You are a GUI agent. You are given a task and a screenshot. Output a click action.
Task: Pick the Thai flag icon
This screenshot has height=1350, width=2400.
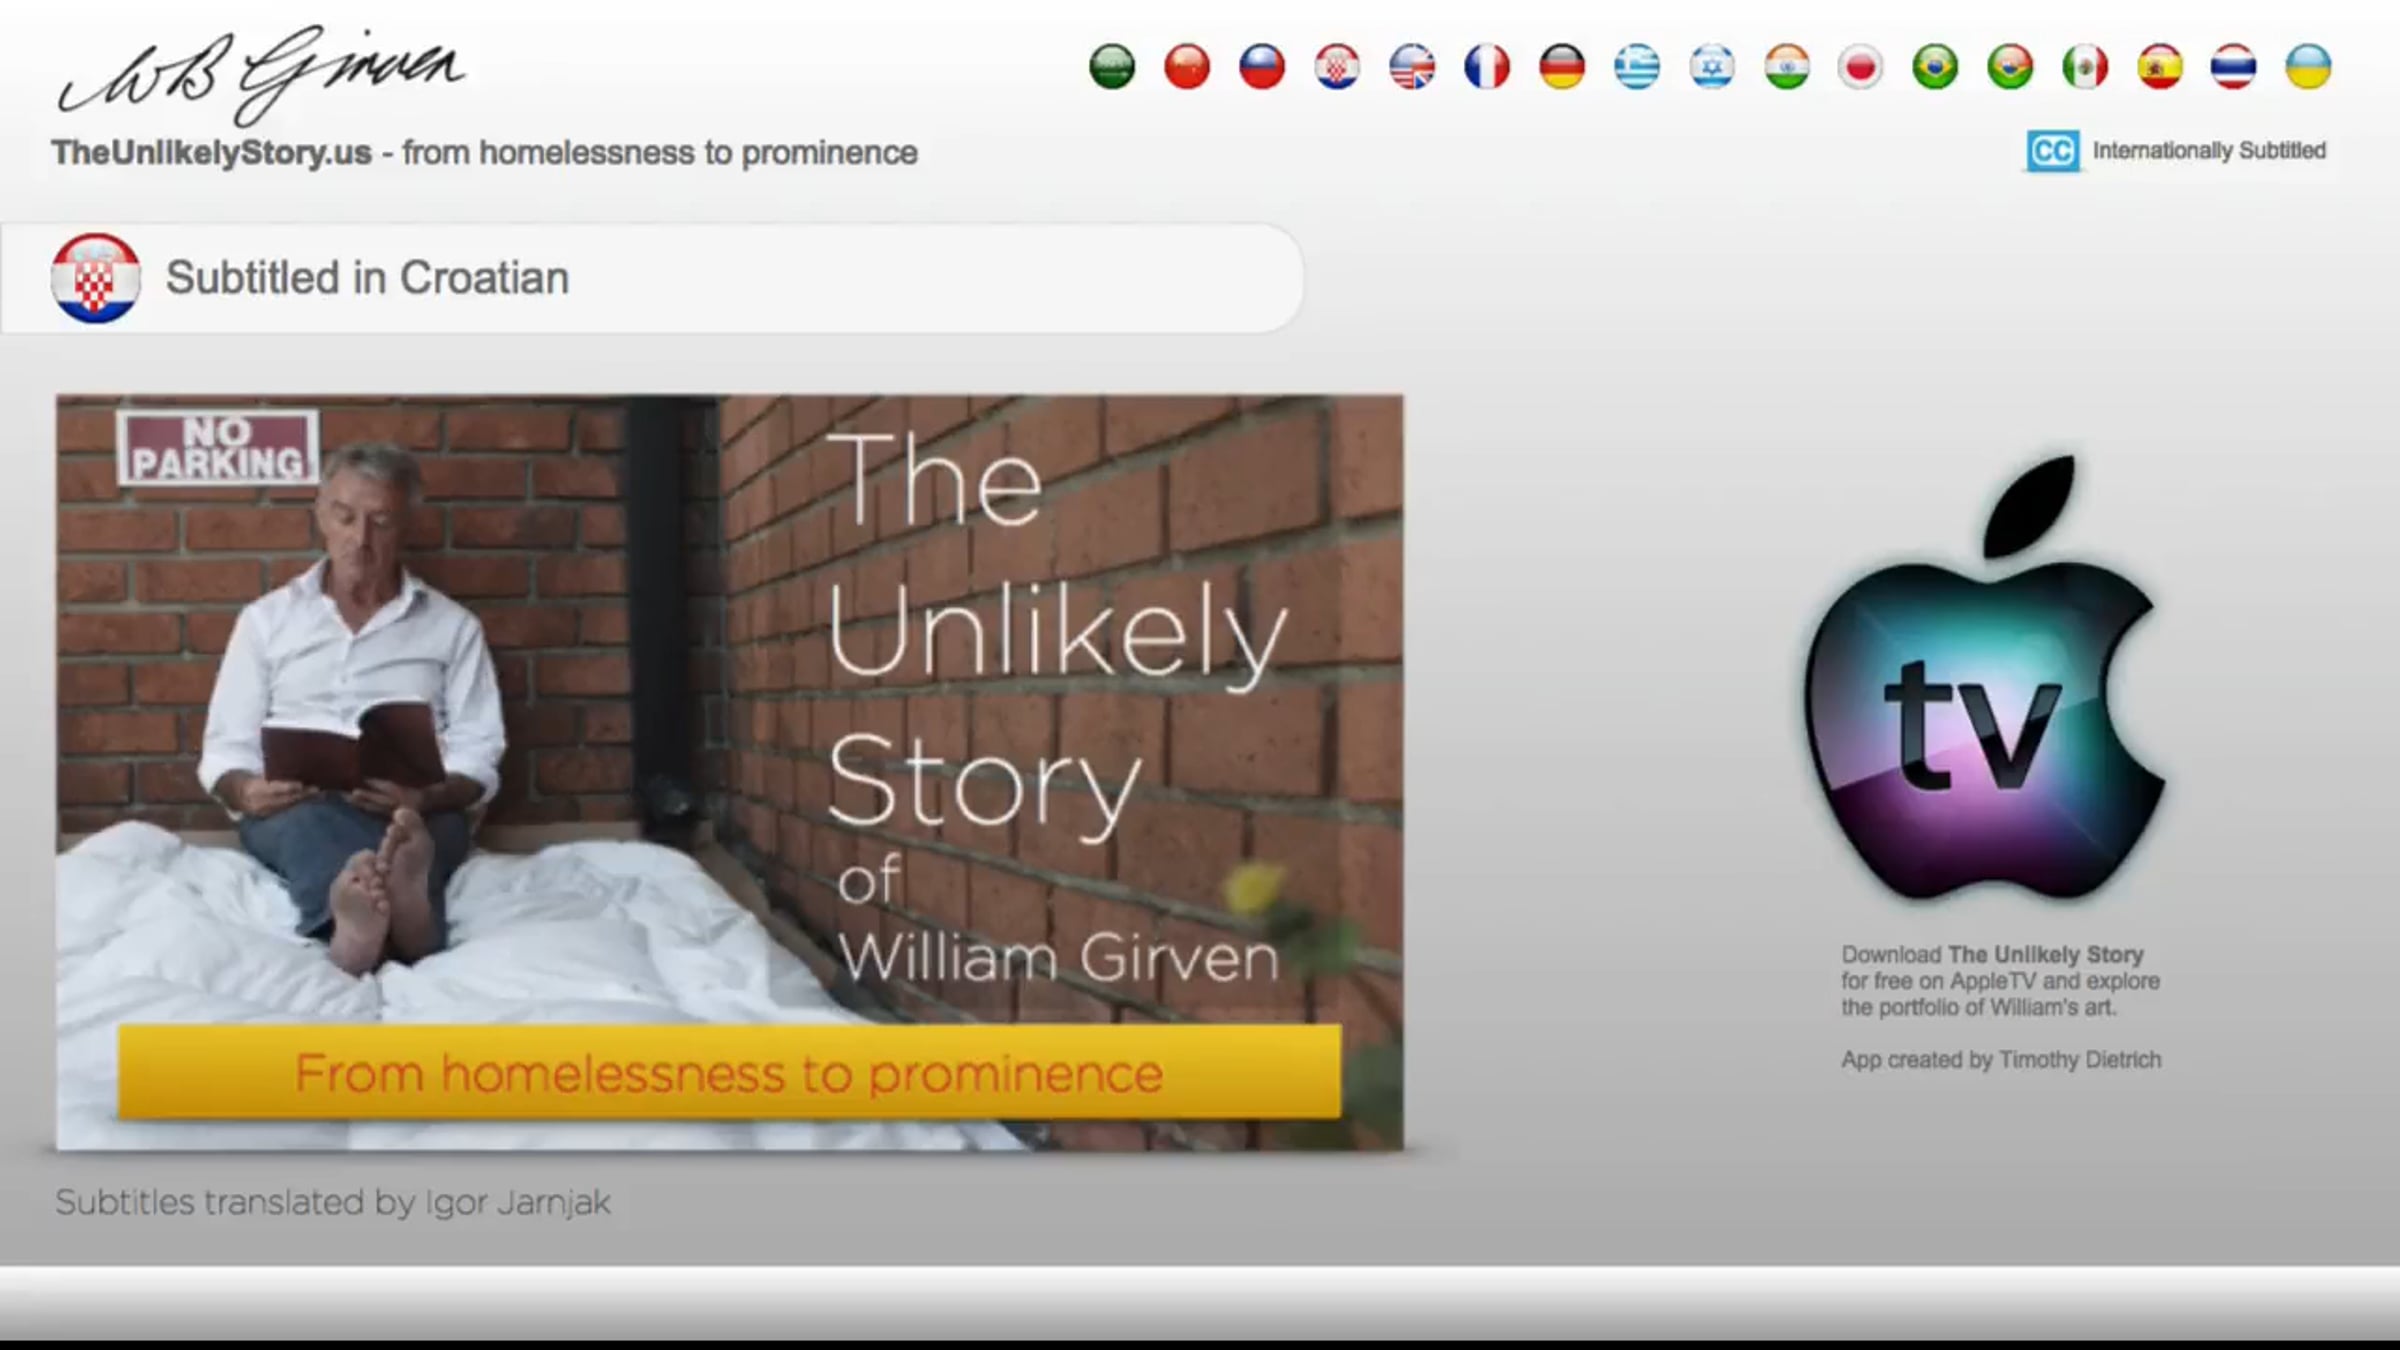tap(2233, 67)
